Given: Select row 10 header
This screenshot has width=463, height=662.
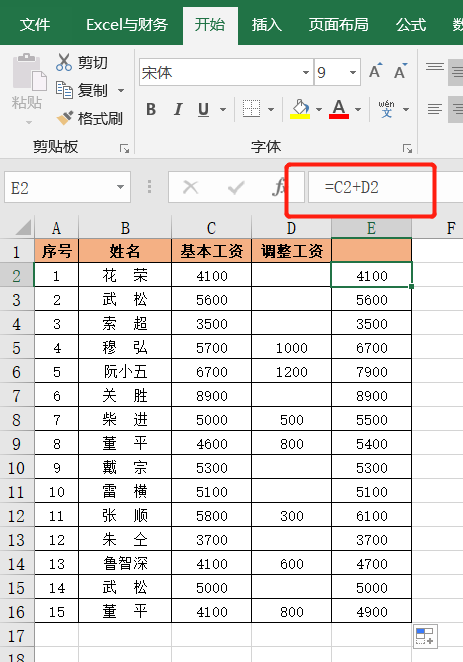Looking at the screenshot, I should point(17,467).
